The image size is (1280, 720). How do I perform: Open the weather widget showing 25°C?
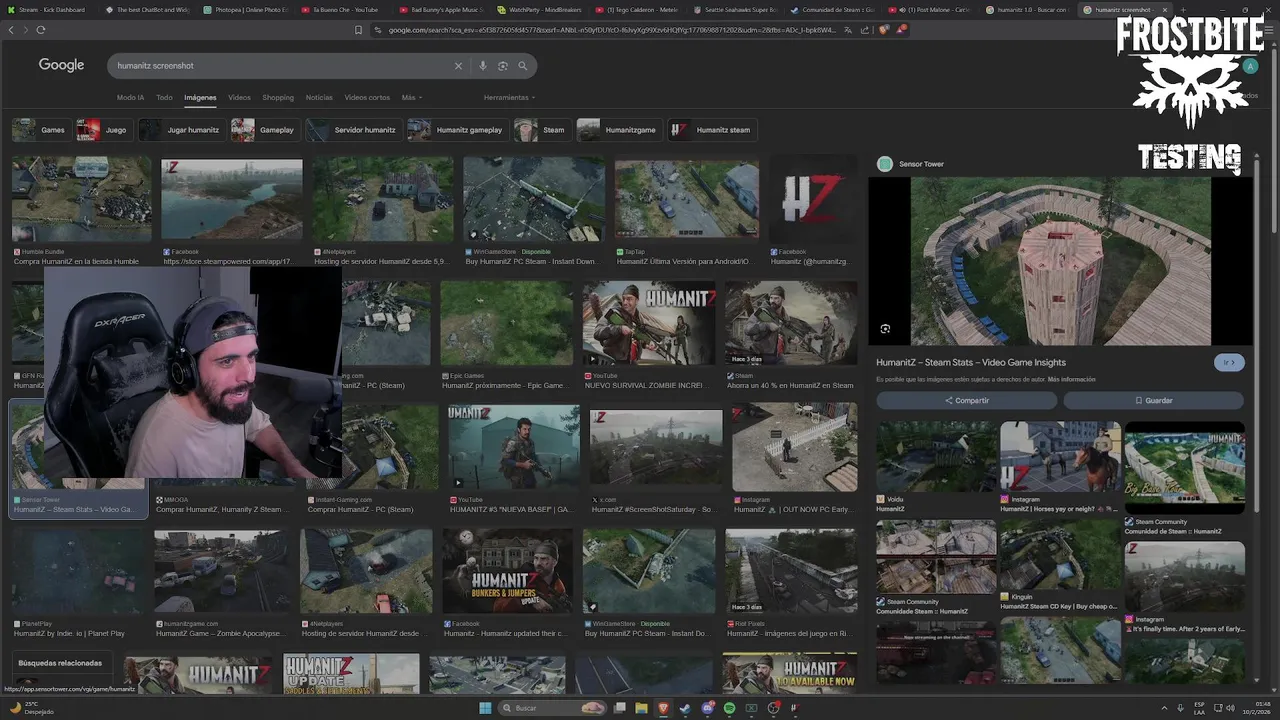click(x=30, y=708)
